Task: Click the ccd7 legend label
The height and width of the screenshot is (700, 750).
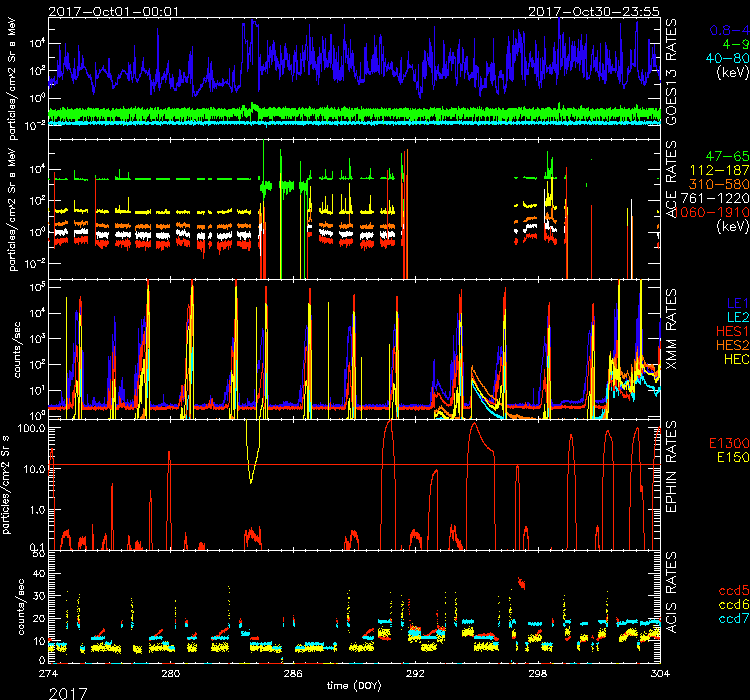Action: (731, 619)
